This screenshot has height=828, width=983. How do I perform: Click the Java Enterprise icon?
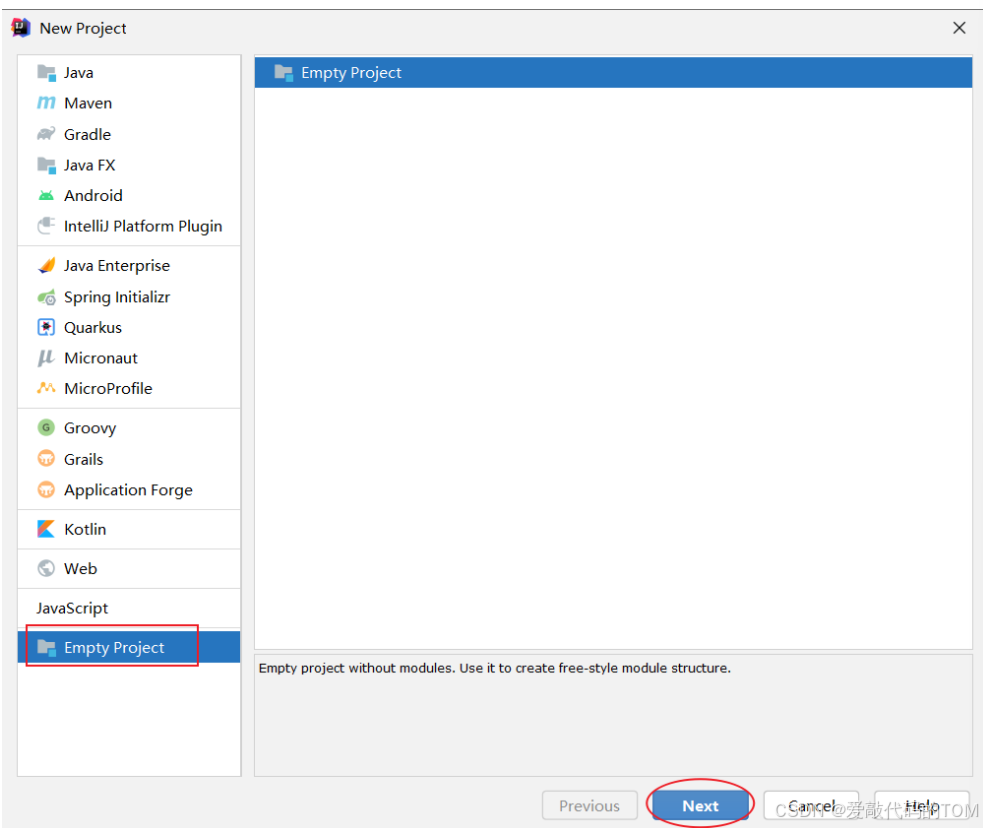click(x=46, y=266)
